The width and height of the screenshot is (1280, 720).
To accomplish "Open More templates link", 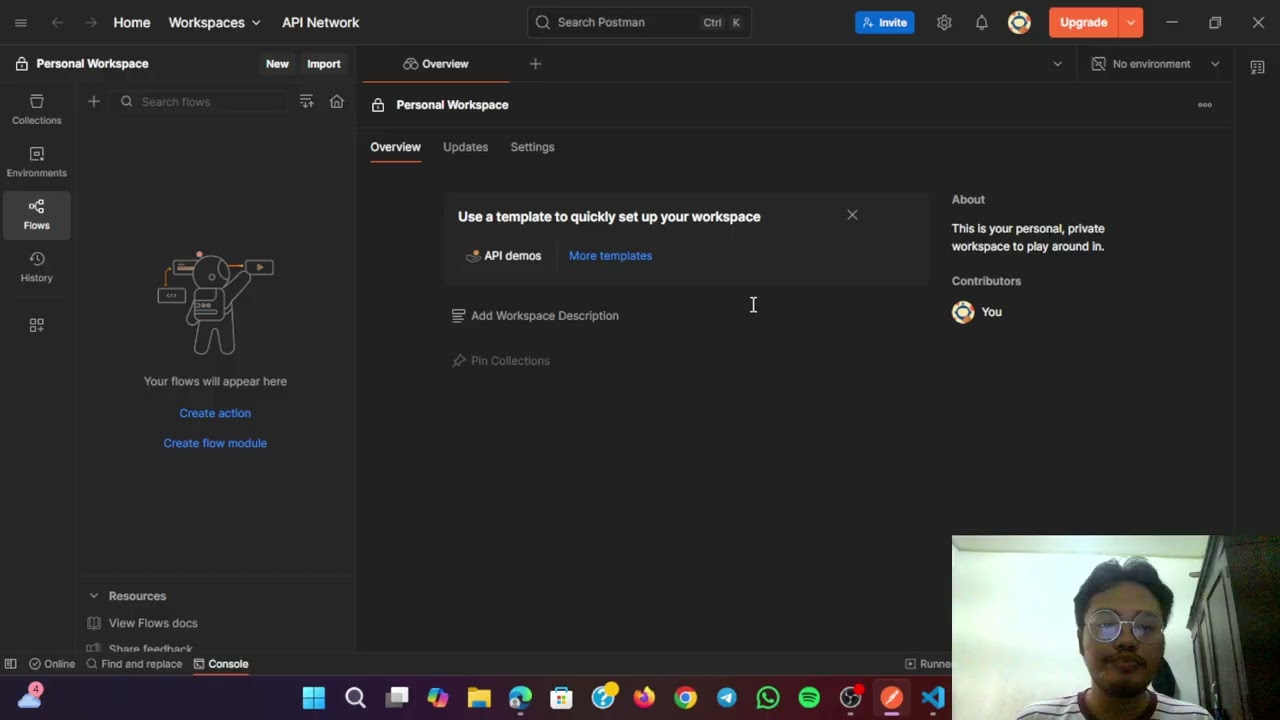I will [610, 256].
